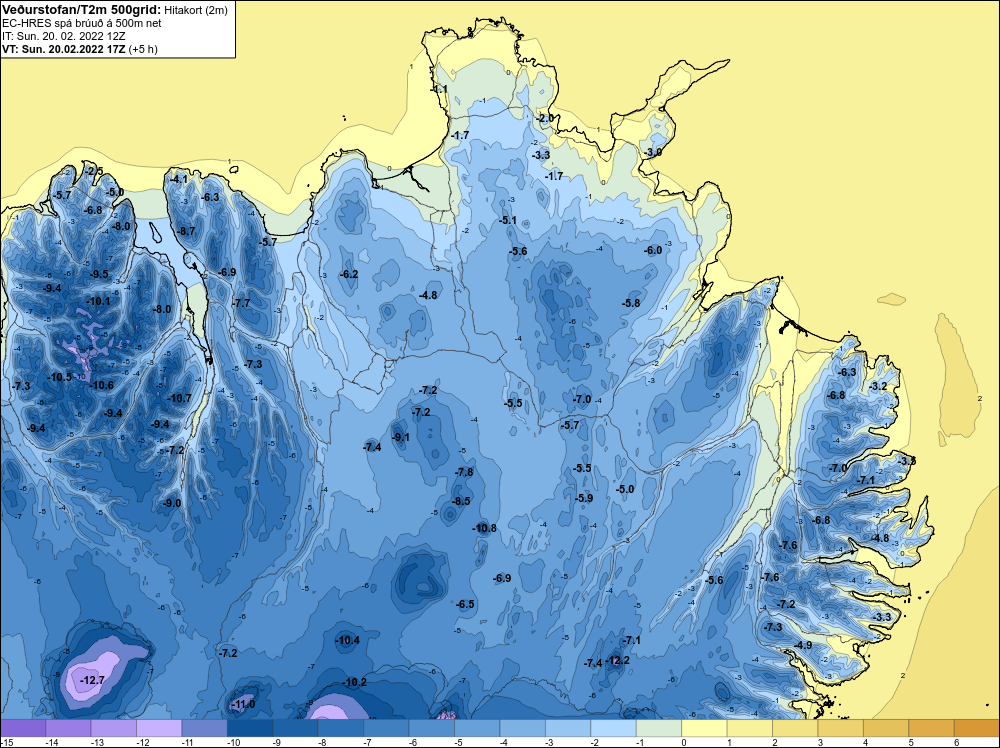Click the -10.8 temperature label
This screenshot has width=1000, height=748.
point(484,528)
